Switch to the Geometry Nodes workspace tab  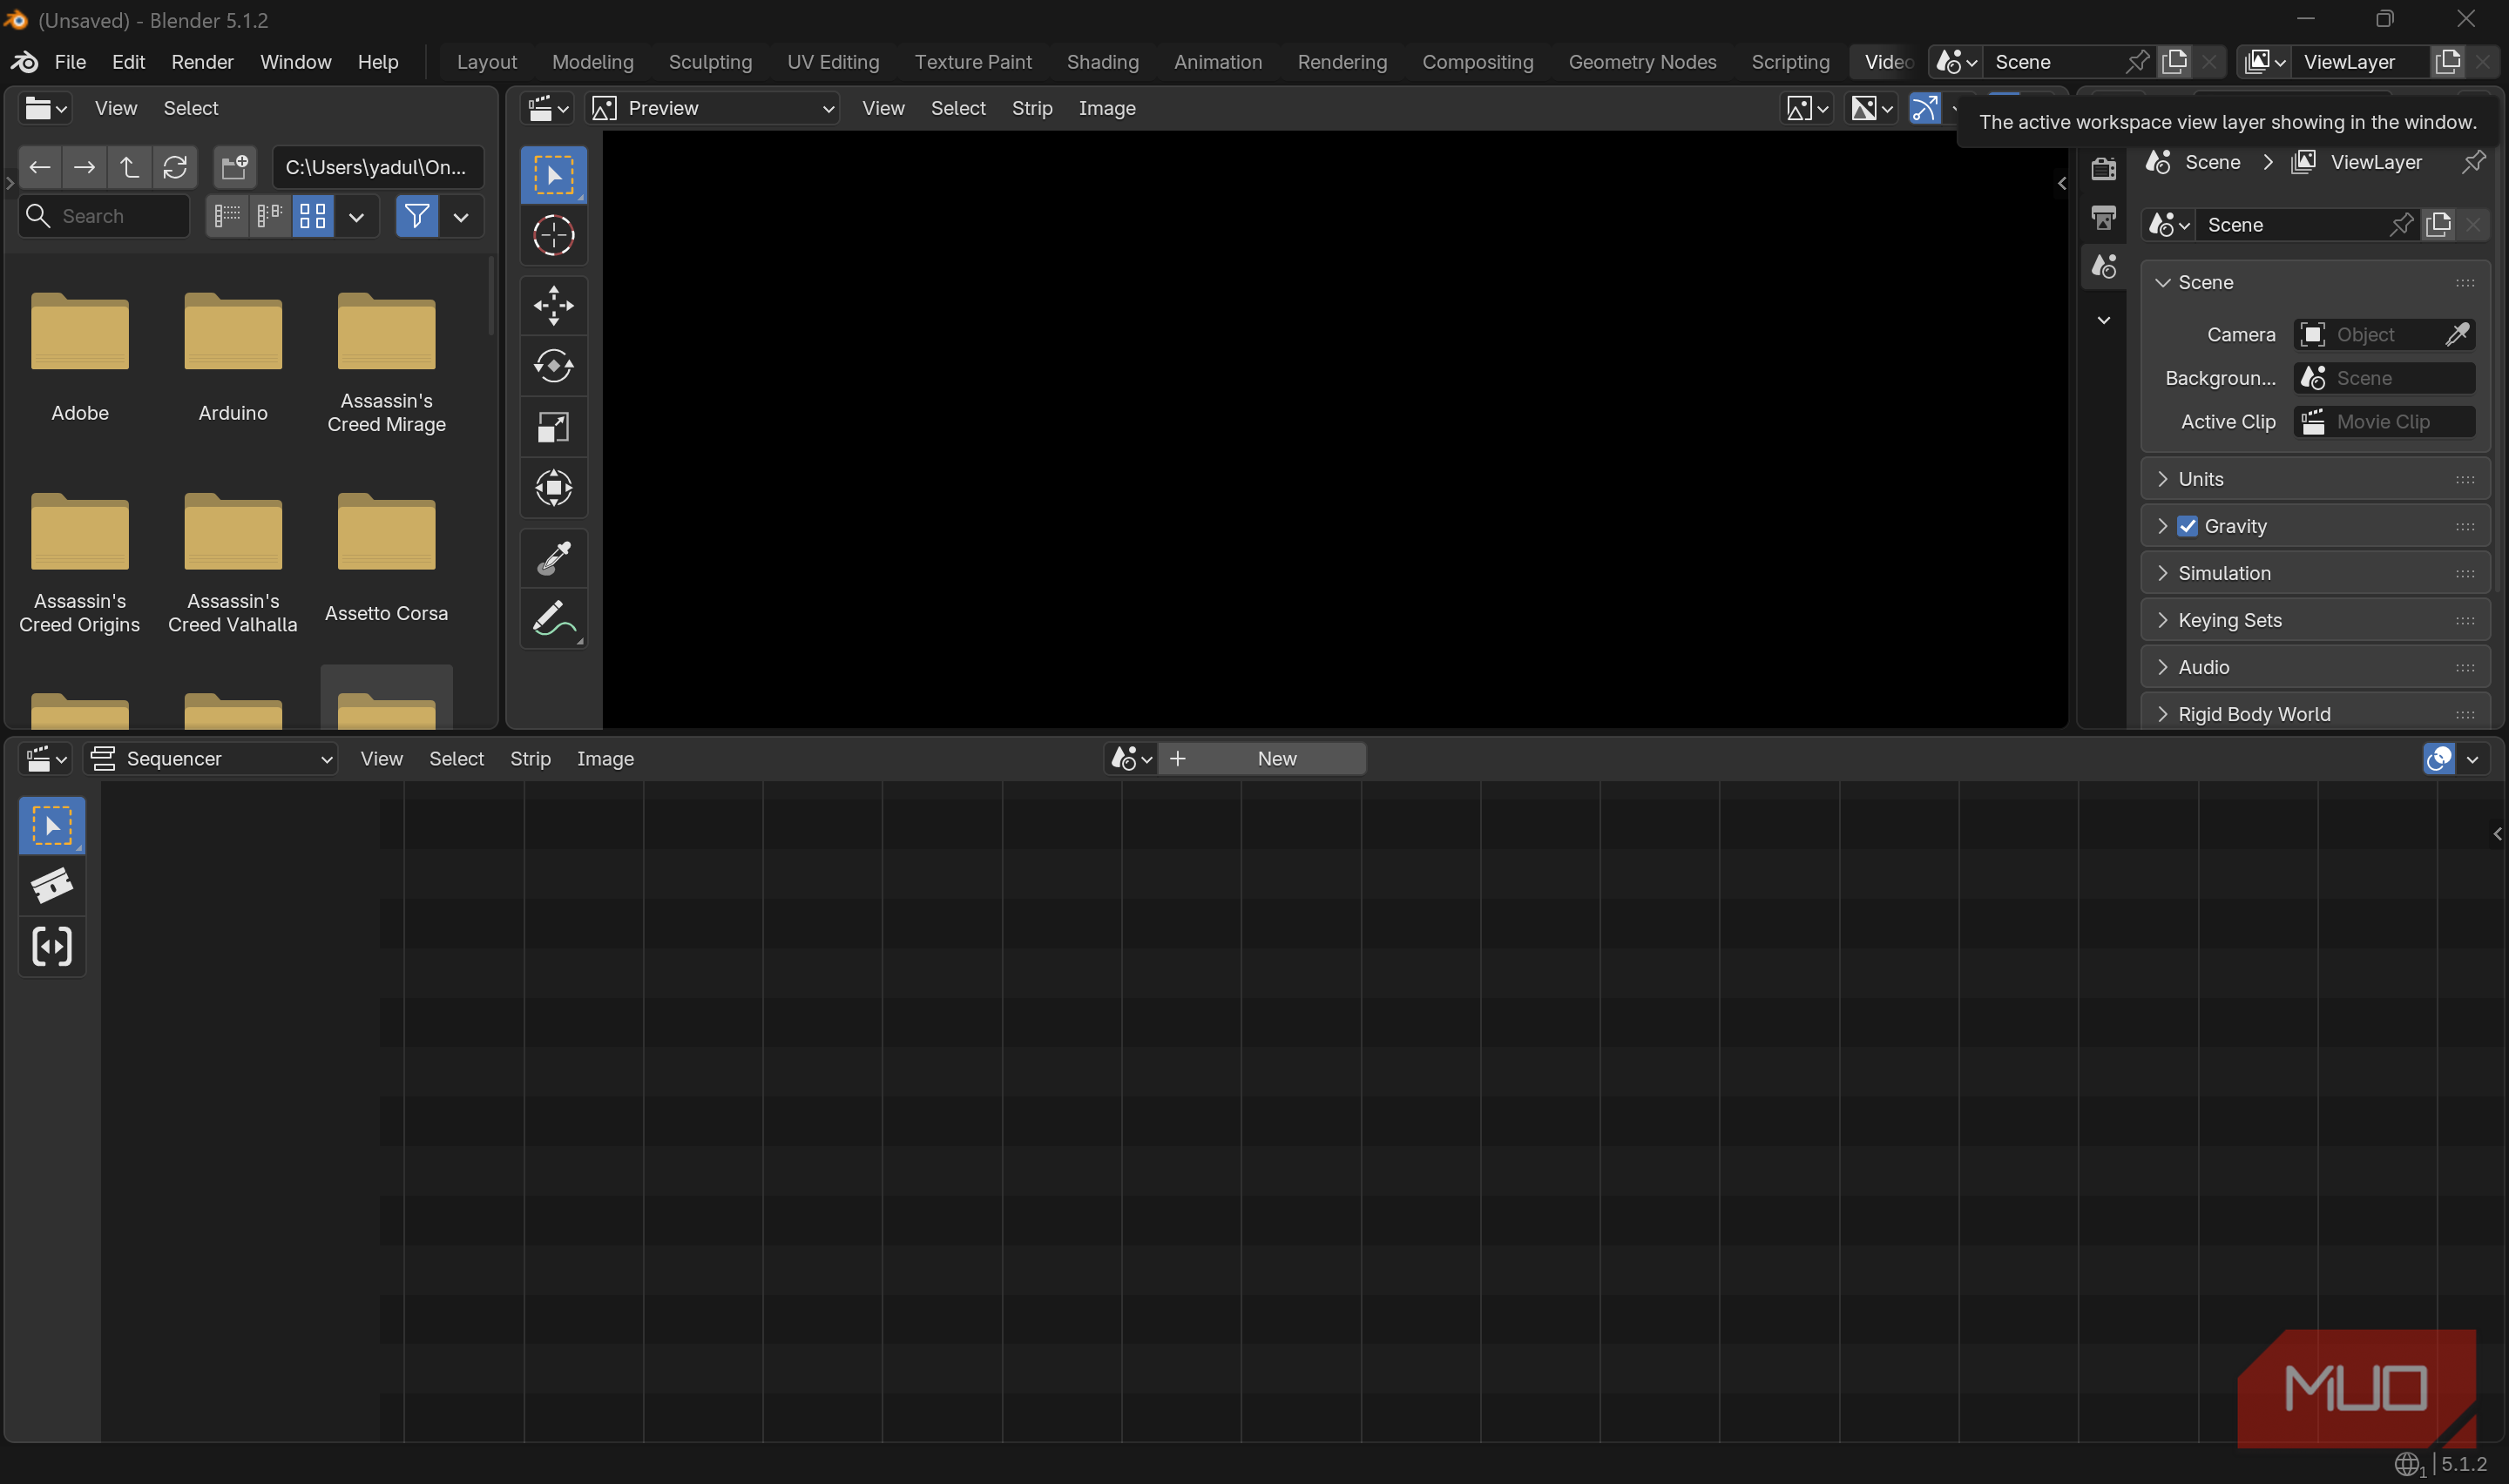click(1642, 62)
